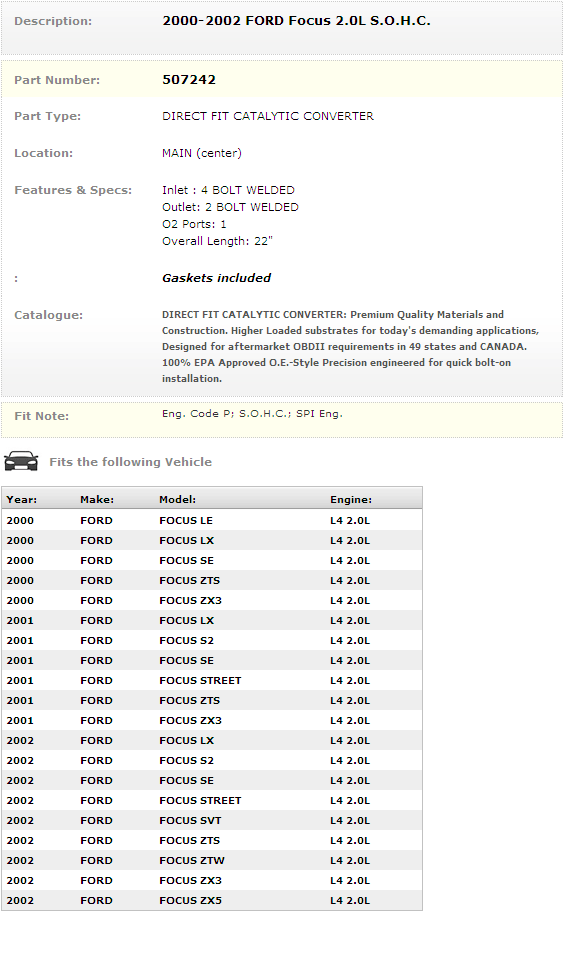This screenshot has height=961, width=570.
Task: Select the 2000 FOCUS SE model cell
Action: pyautogui.click(x=186, y=560)
